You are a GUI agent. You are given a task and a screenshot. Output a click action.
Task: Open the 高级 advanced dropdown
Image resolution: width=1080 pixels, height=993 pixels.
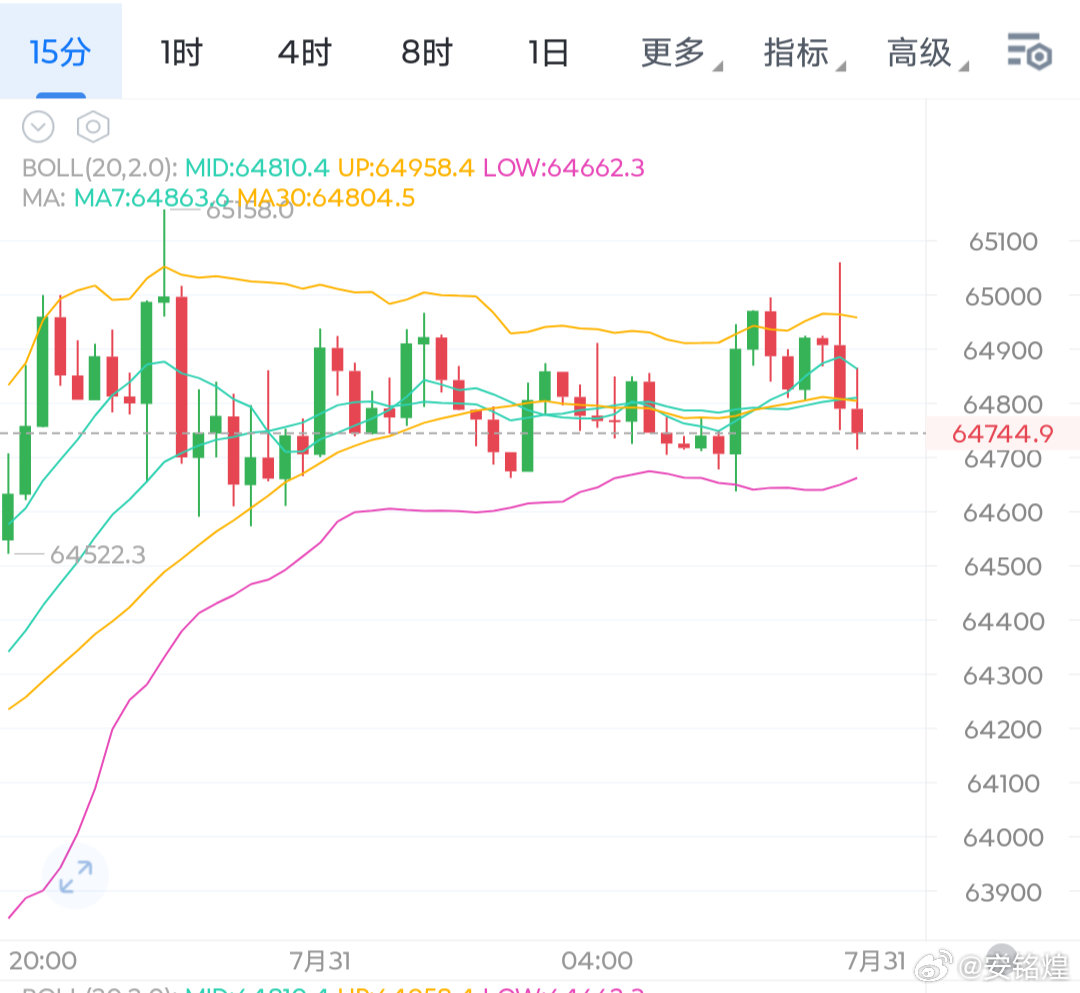(x=927, y=53)
